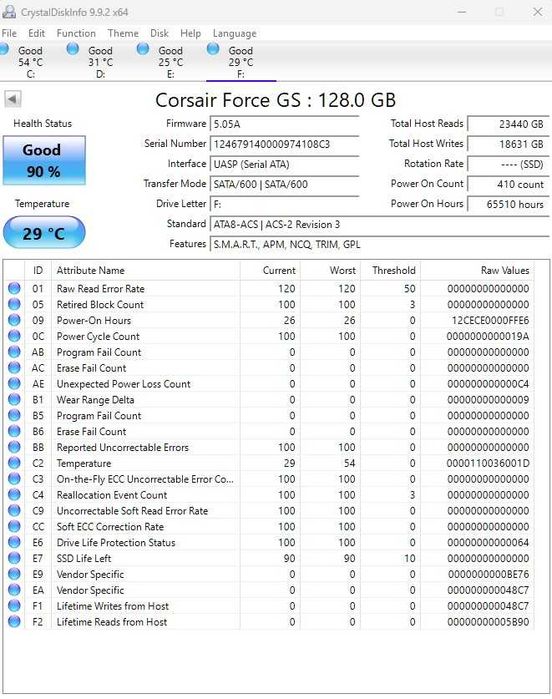Select the F: disk tab at 29 °C

(241, 62)
